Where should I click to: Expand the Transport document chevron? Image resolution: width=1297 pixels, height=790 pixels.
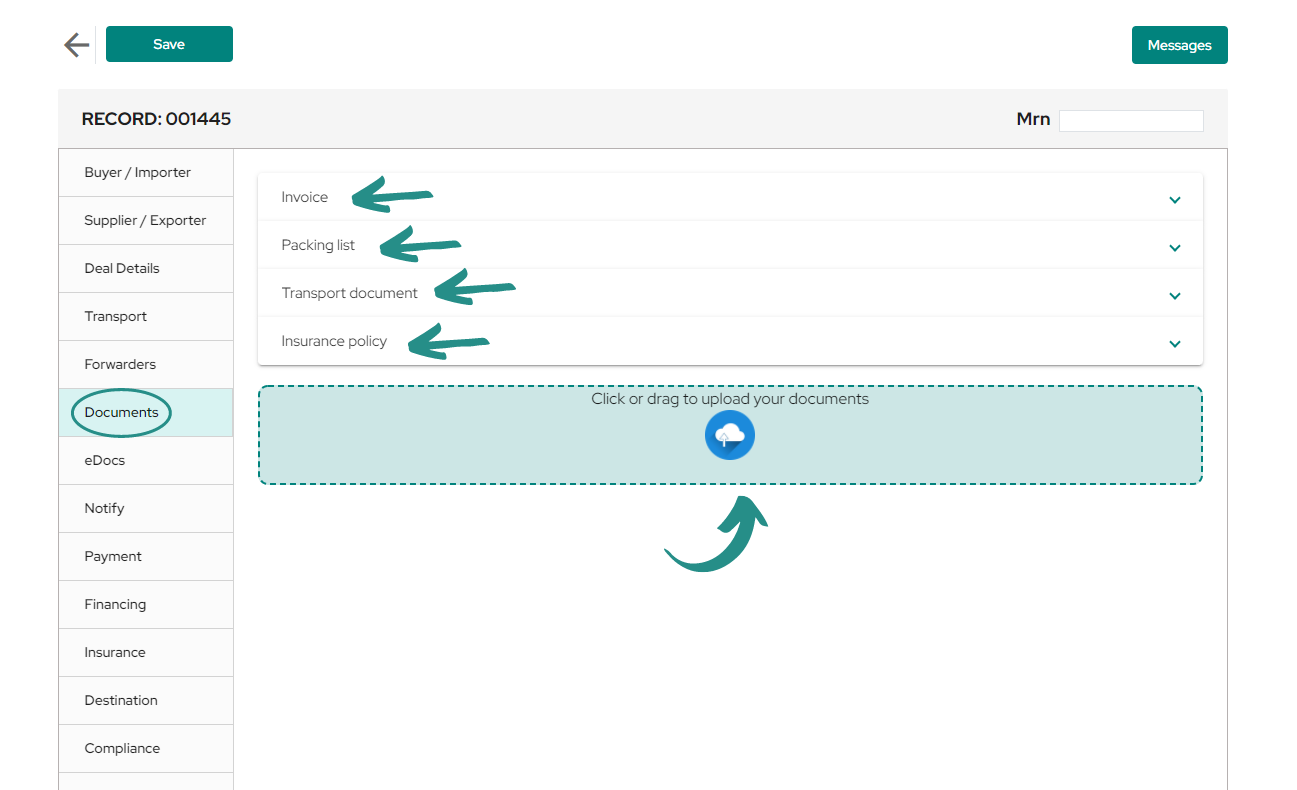coord(1175,296)
